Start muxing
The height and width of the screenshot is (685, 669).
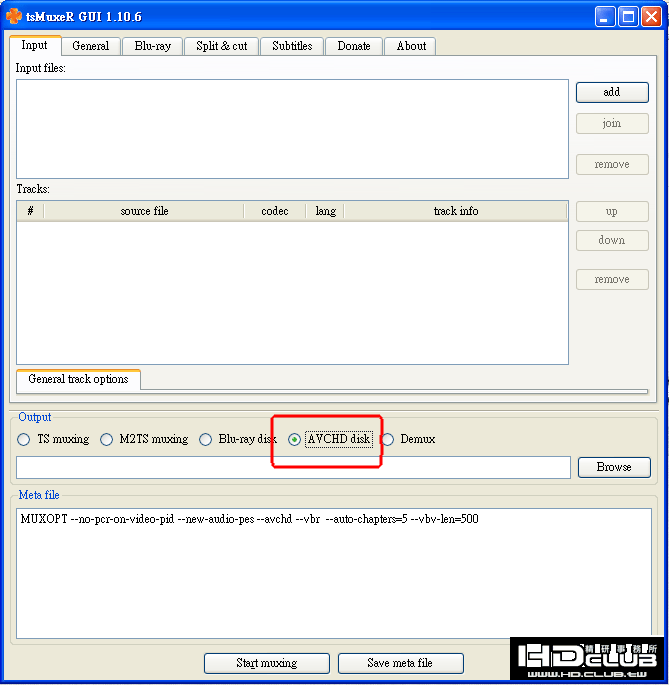tap(267, 663)
